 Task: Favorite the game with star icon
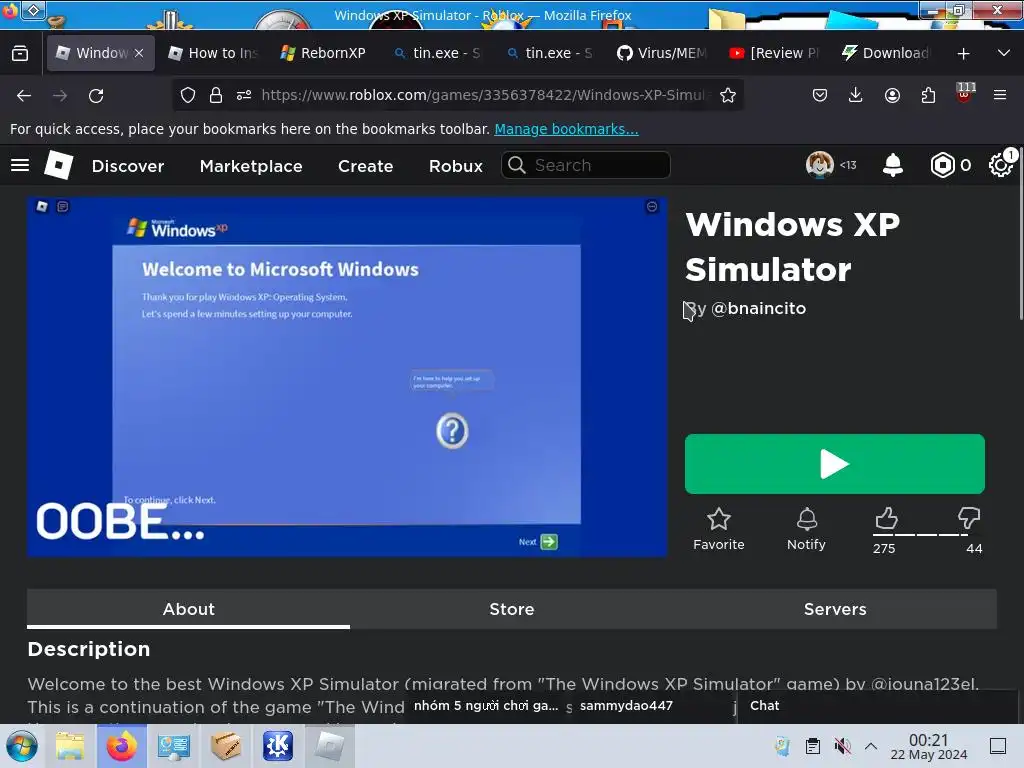718,519
